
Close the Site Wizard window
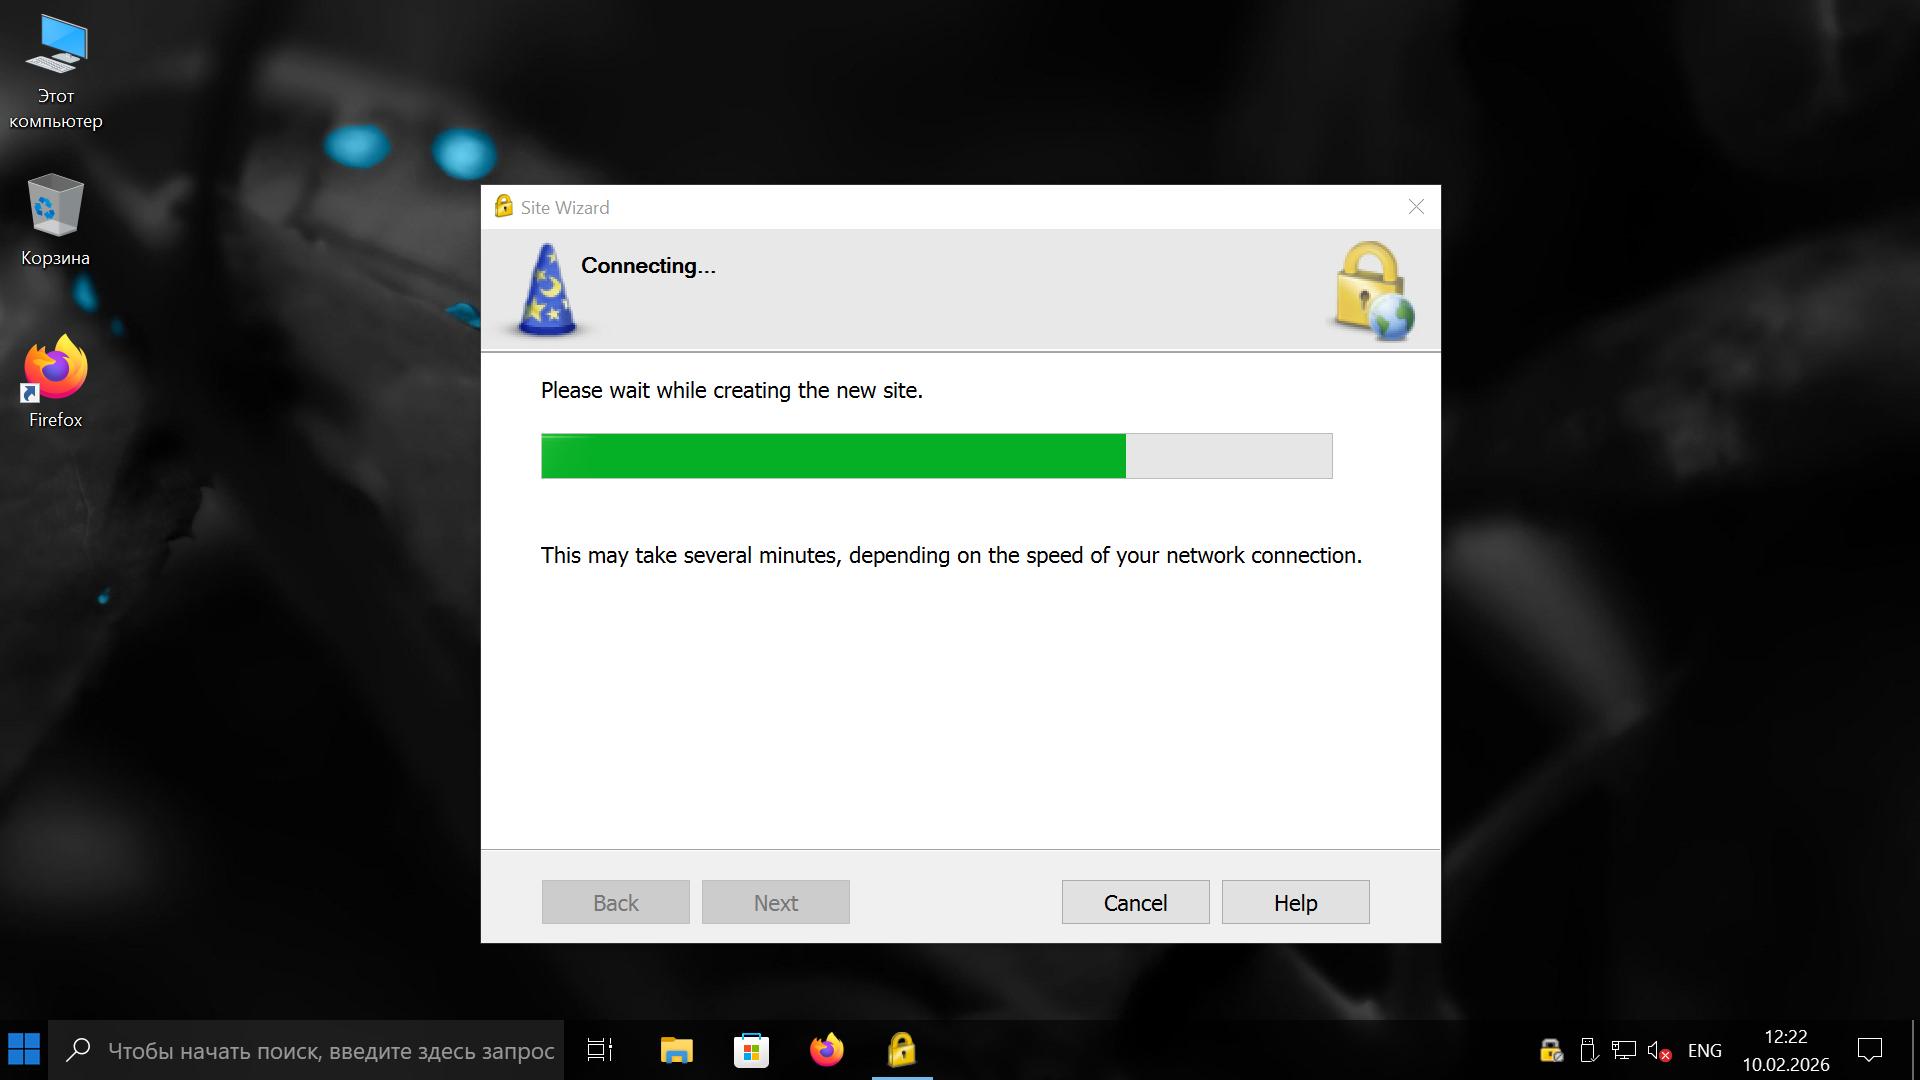pyautogui.click(x=1416, y=207)
